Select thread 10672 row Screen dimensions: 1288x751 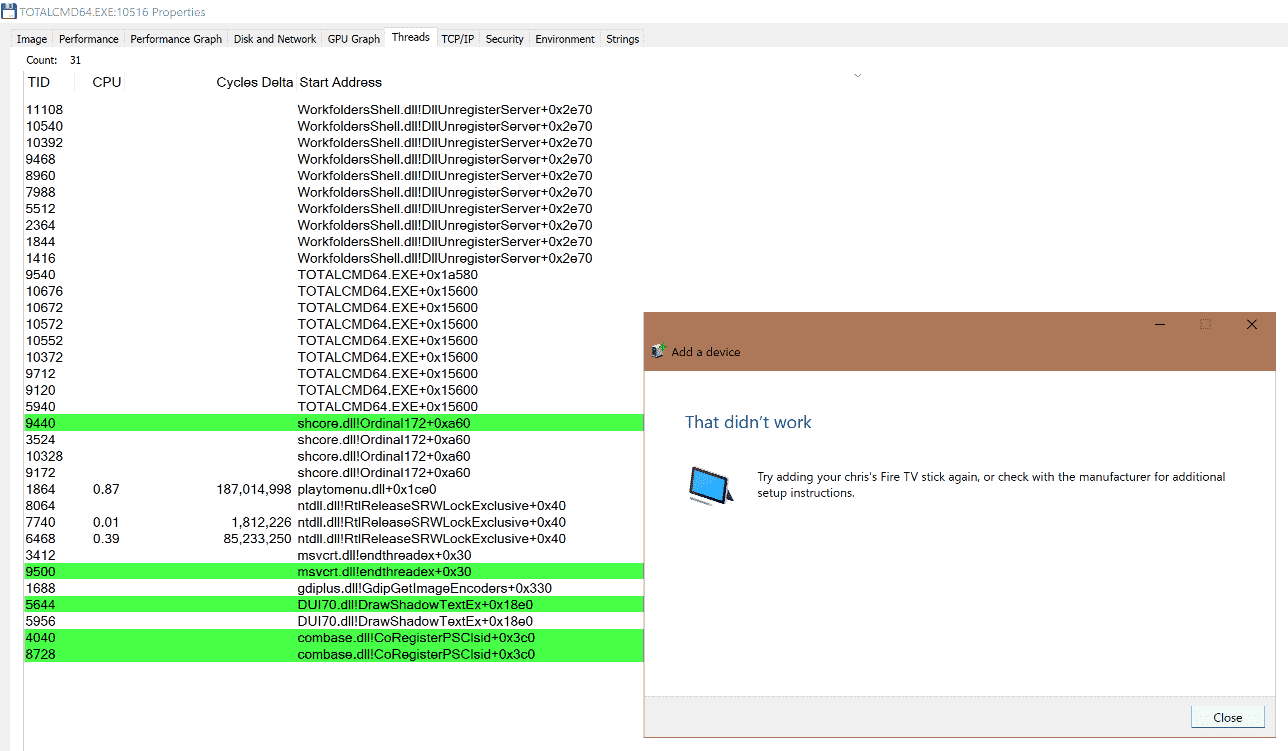[x=333, y=307]
